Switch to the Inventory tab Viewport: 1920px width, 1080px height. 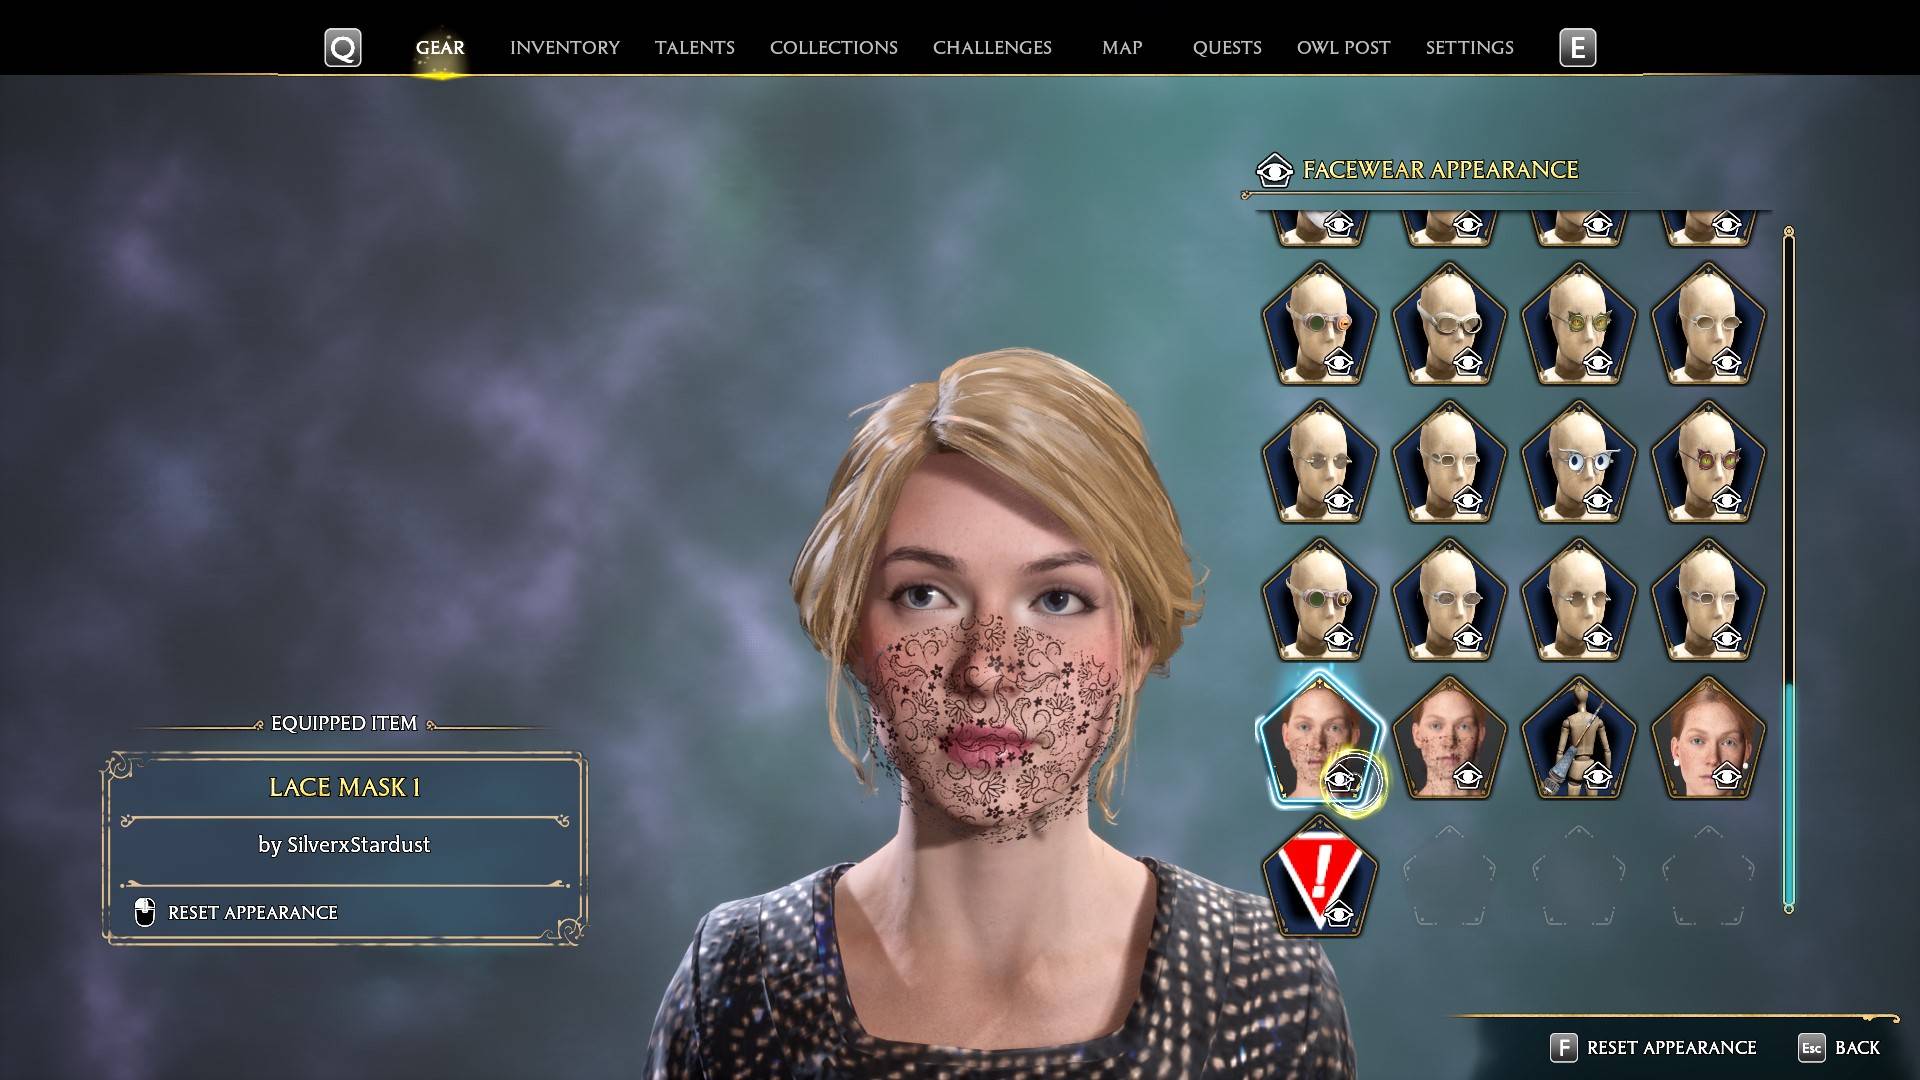pyautogui.click(x=565, y=48)
